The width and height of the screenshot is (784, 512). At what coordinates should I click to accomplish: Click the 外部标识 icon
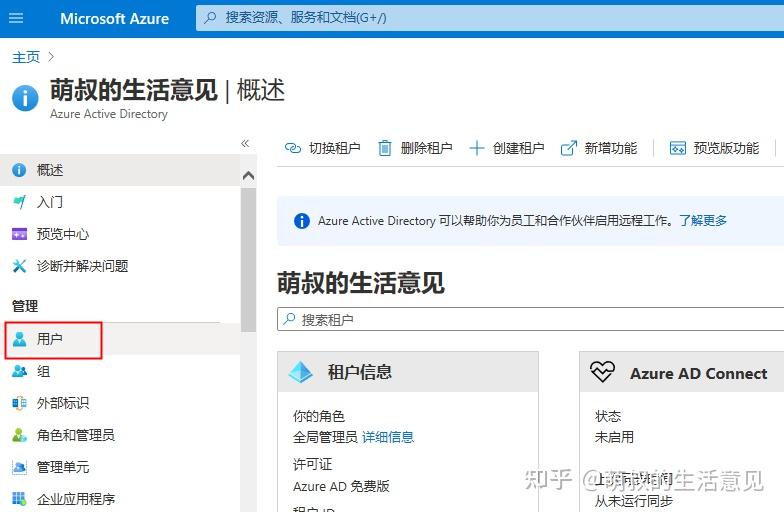pyautogui.click(x=19, y=403)
